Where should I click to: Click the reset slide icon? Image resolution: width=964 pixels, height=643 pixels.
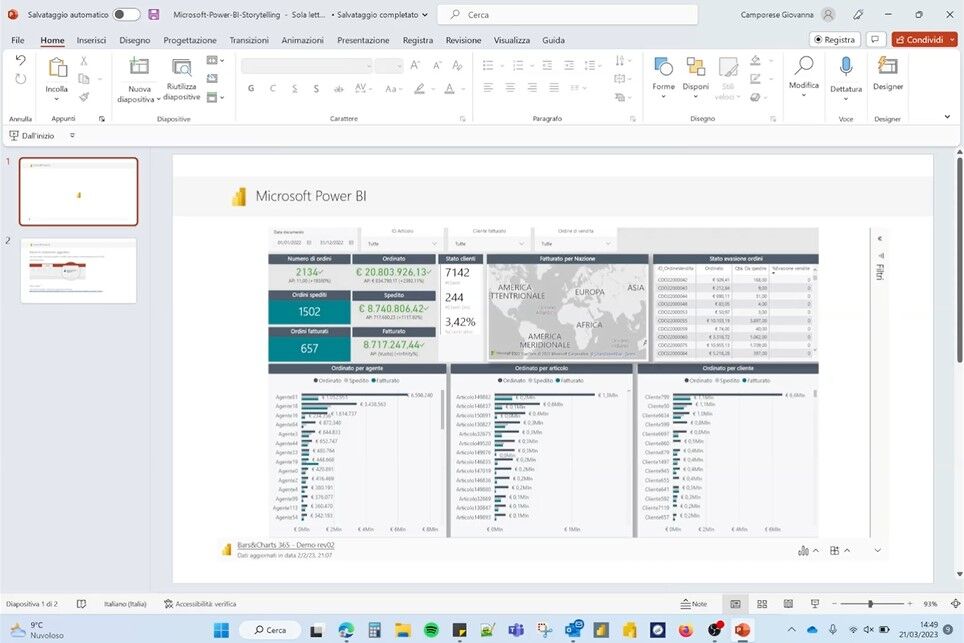pos(212,78)
